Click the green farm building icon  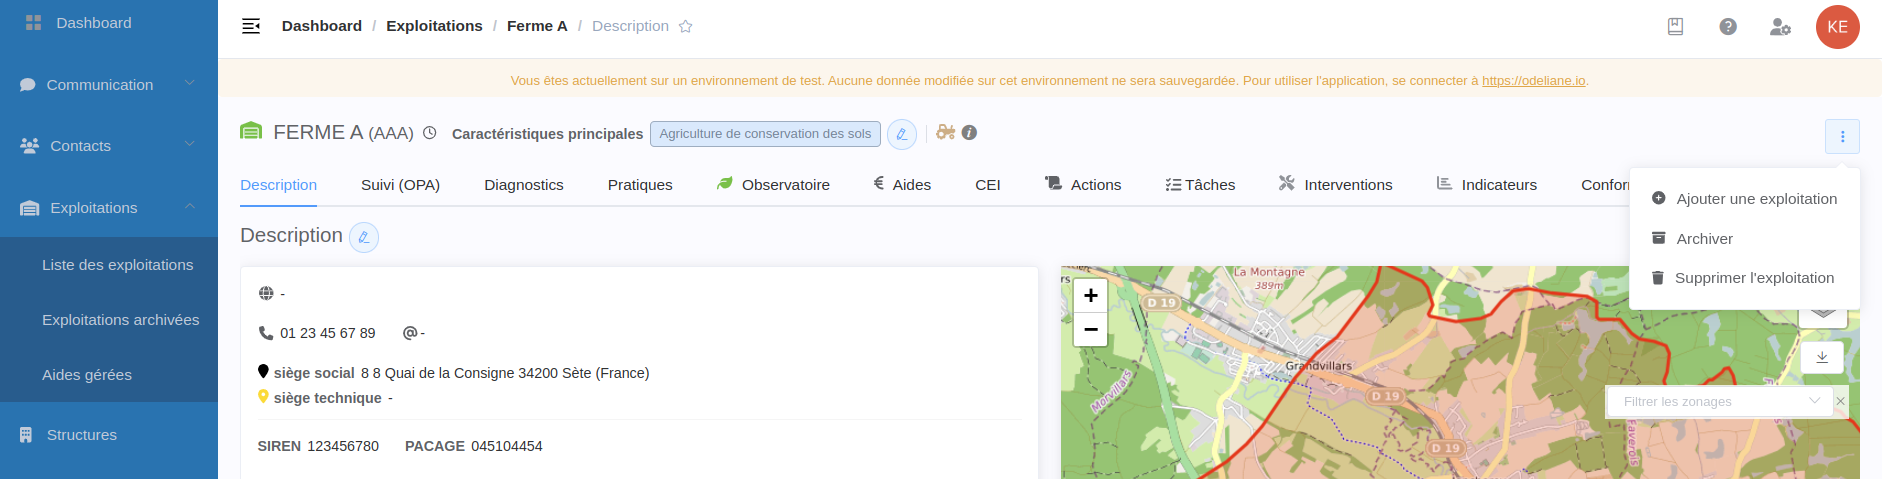(251, 131)
